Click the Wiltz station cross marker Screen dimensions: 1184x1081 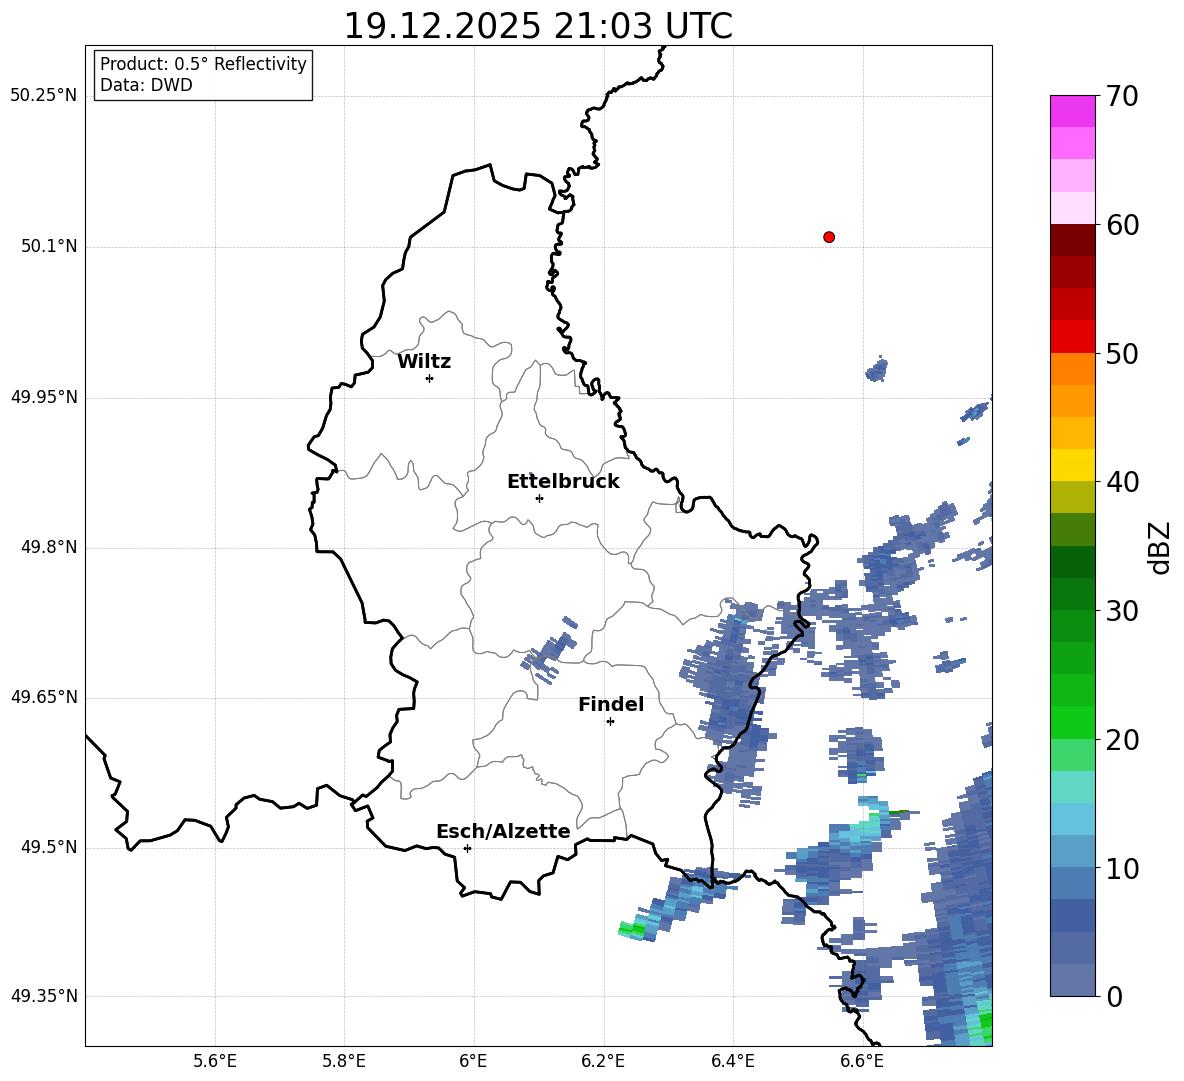click(430, 378)
